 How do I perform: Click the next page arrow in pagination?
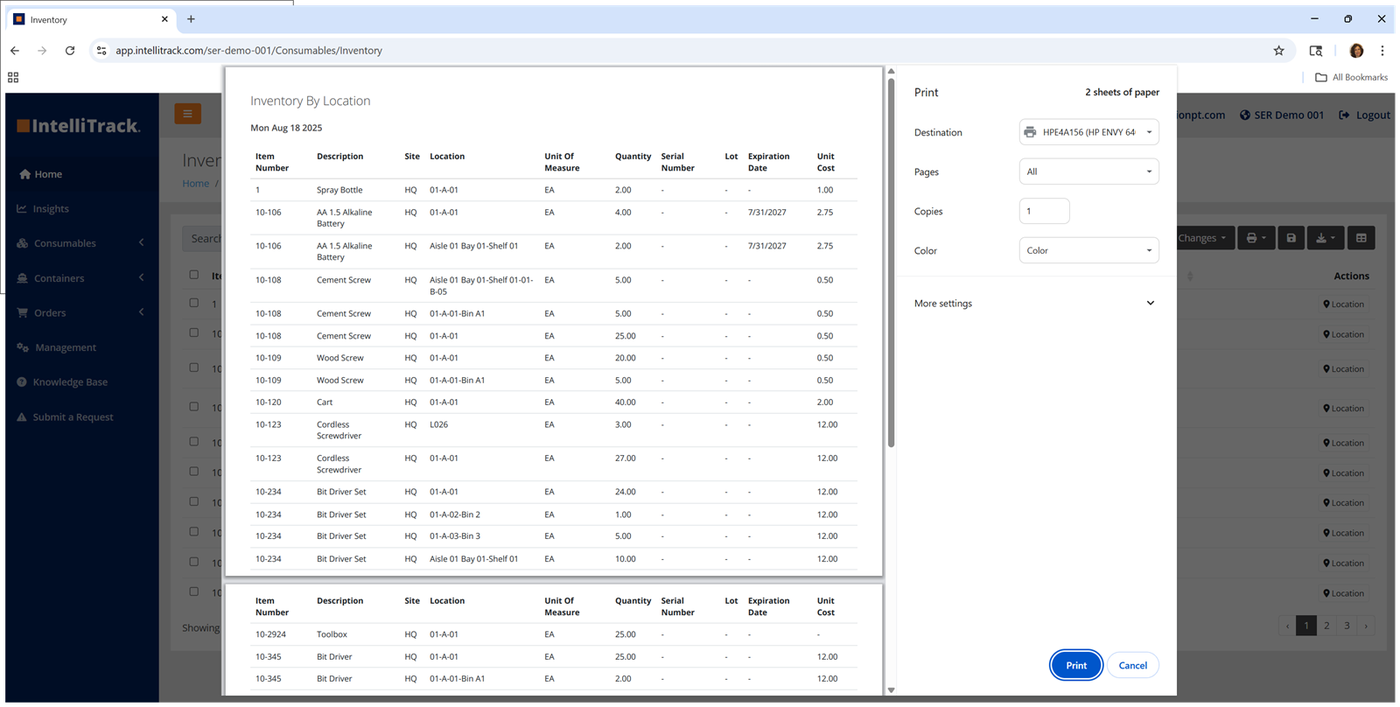pyautogui.click(x=1366, y=626)
